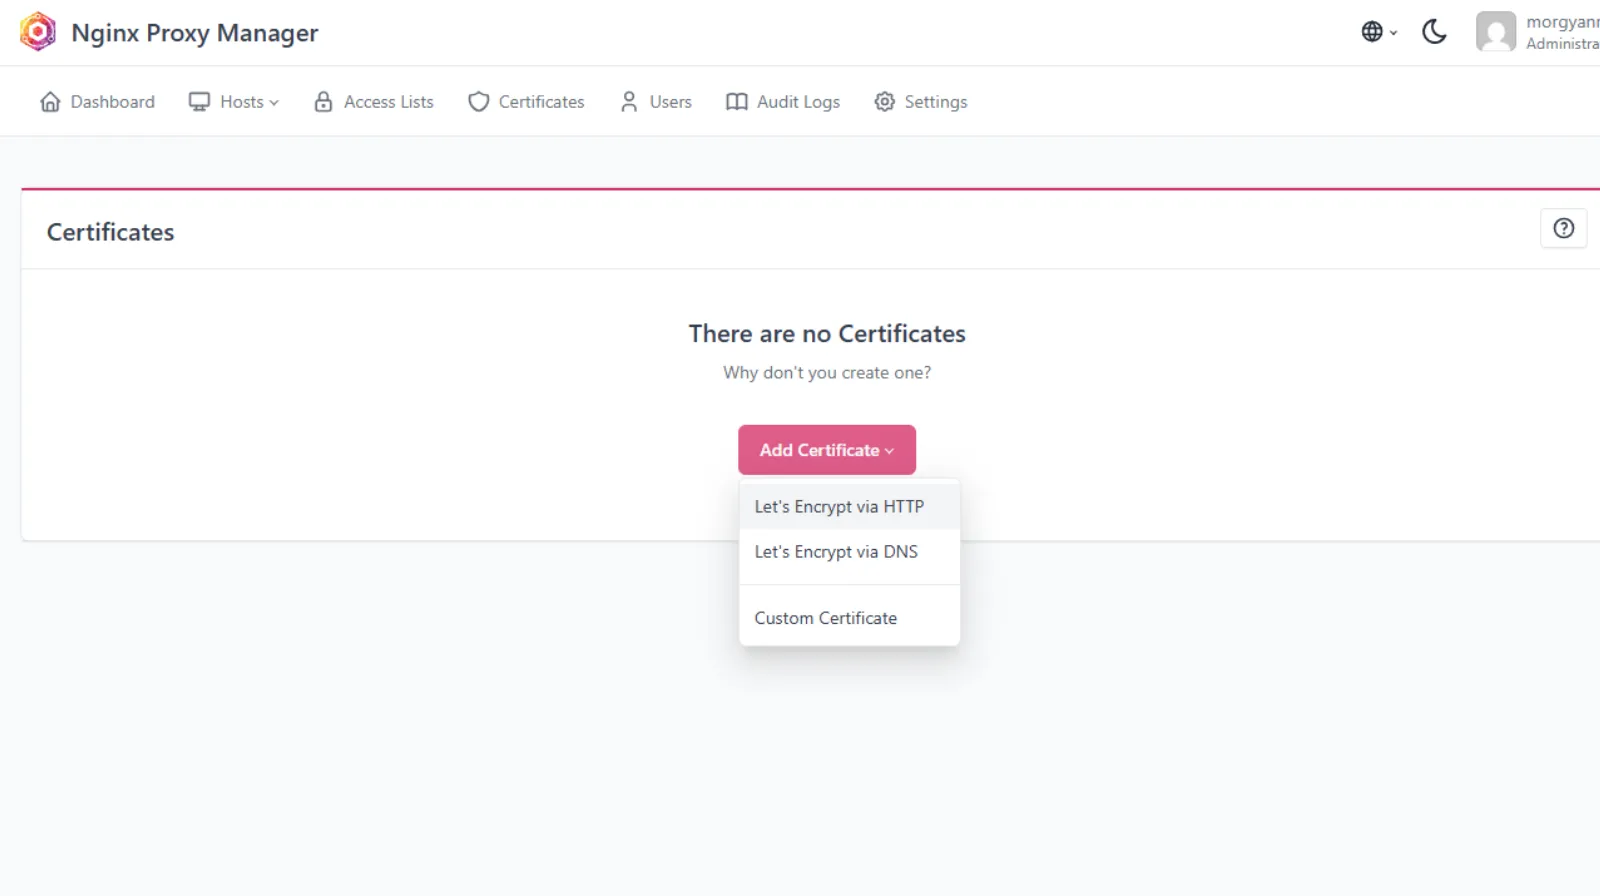The height and width of the screenshot is (896, 1600).
Task: Expand the Hosts dropdown chevron
Action: (x=274, y=103)
